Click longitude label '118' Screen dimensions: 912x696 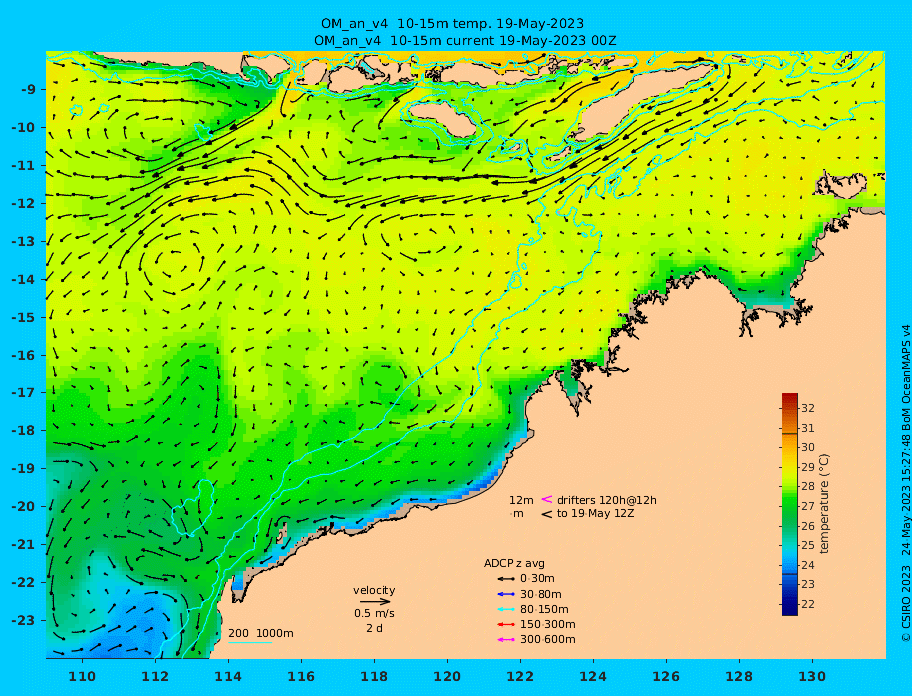click(374, 677)
